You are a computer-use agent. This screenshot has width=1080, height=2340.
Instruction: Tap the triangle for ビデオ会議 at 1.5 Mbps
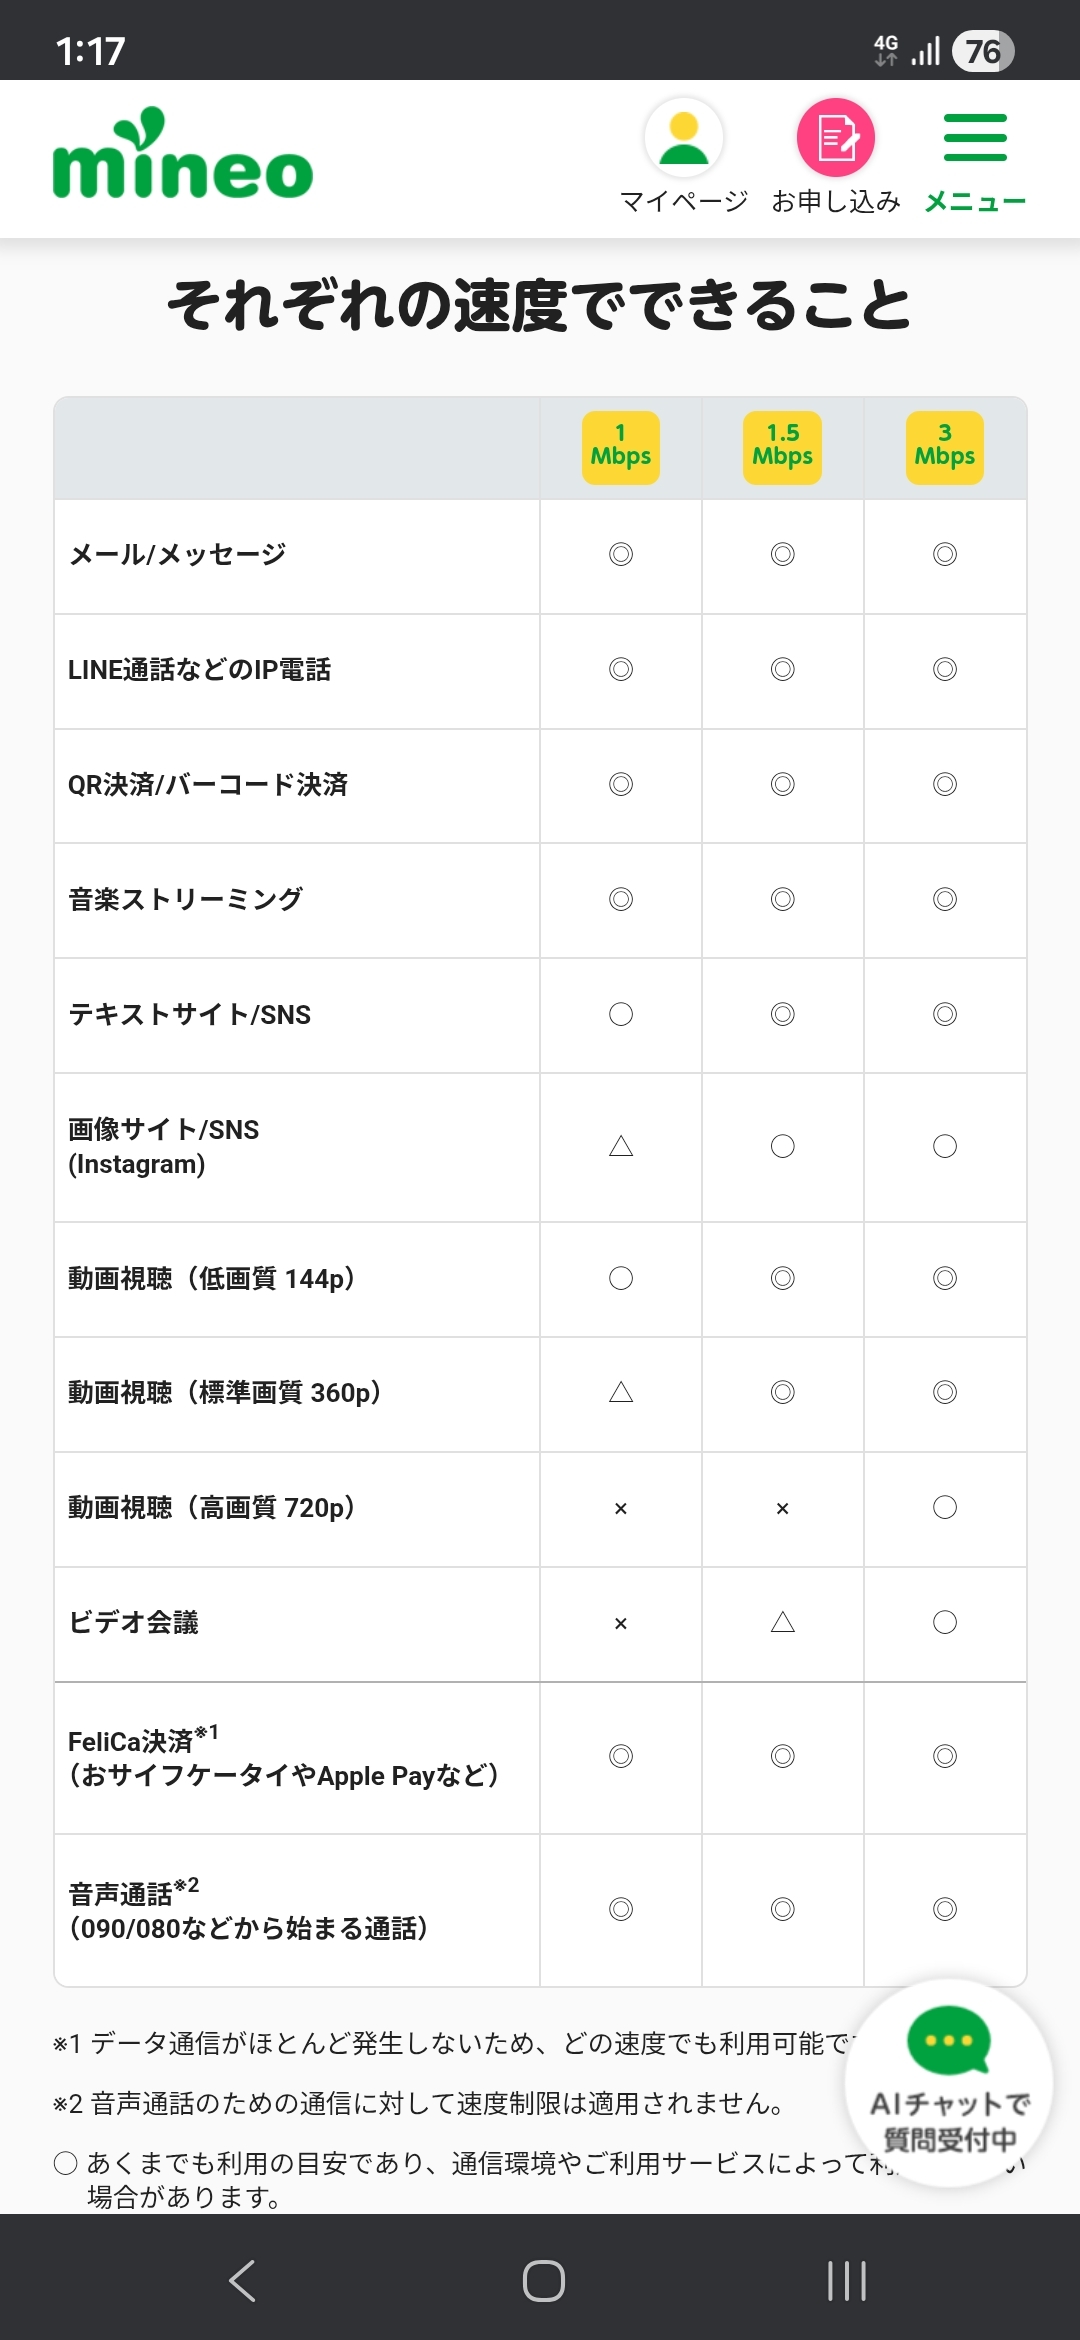[x=783, y=1622]
